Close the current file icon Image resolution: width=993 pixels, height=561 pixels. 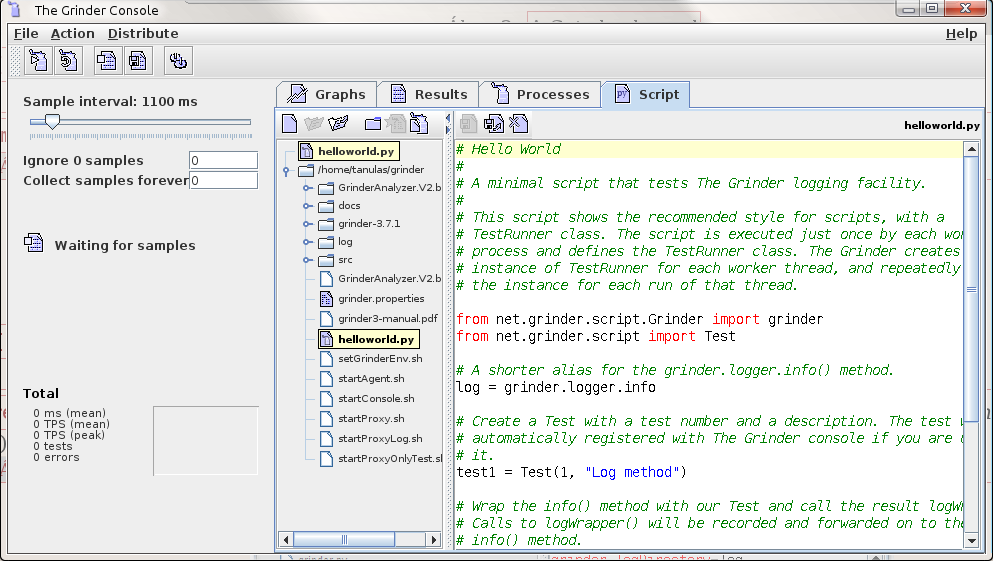pos(518,123)
